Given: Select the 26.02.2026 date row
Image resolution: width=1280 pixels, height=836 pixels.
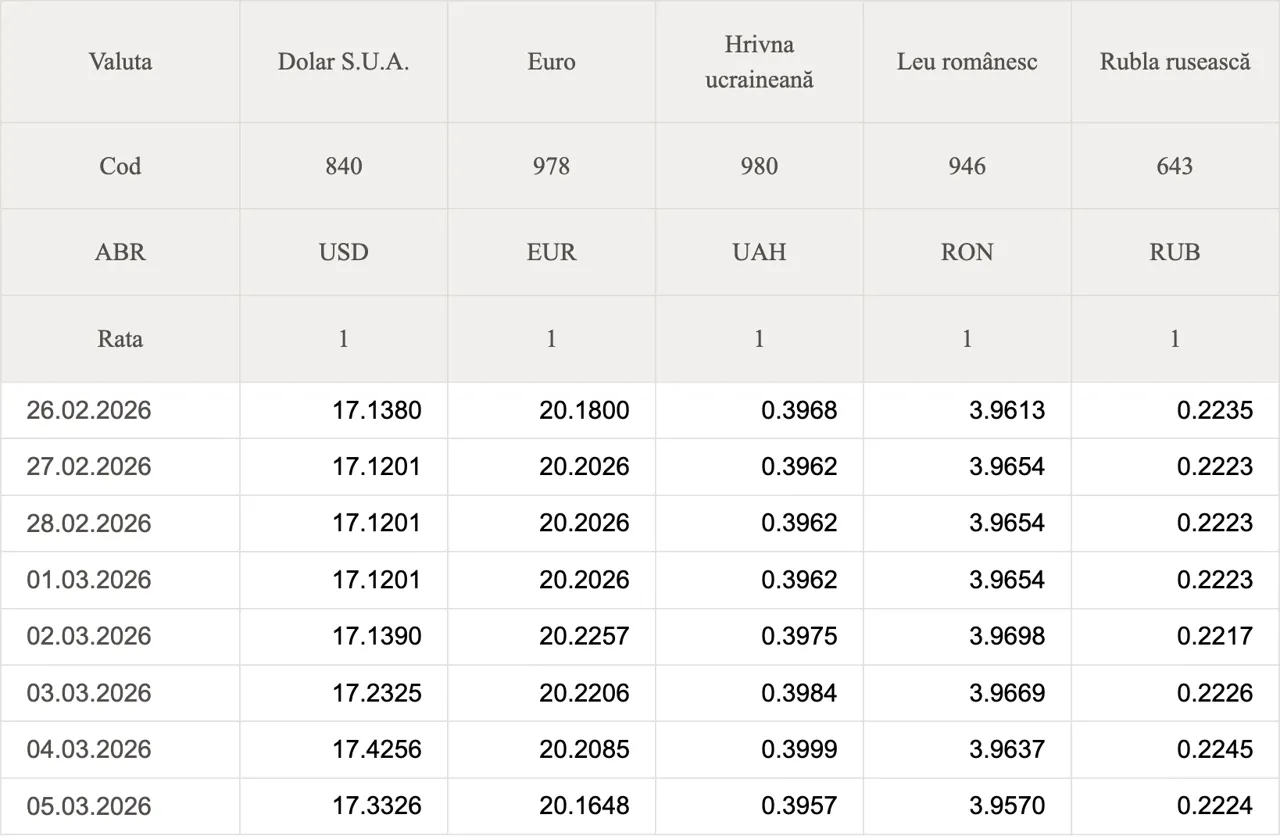Looking at the screenshot, I should coord(89,410).
